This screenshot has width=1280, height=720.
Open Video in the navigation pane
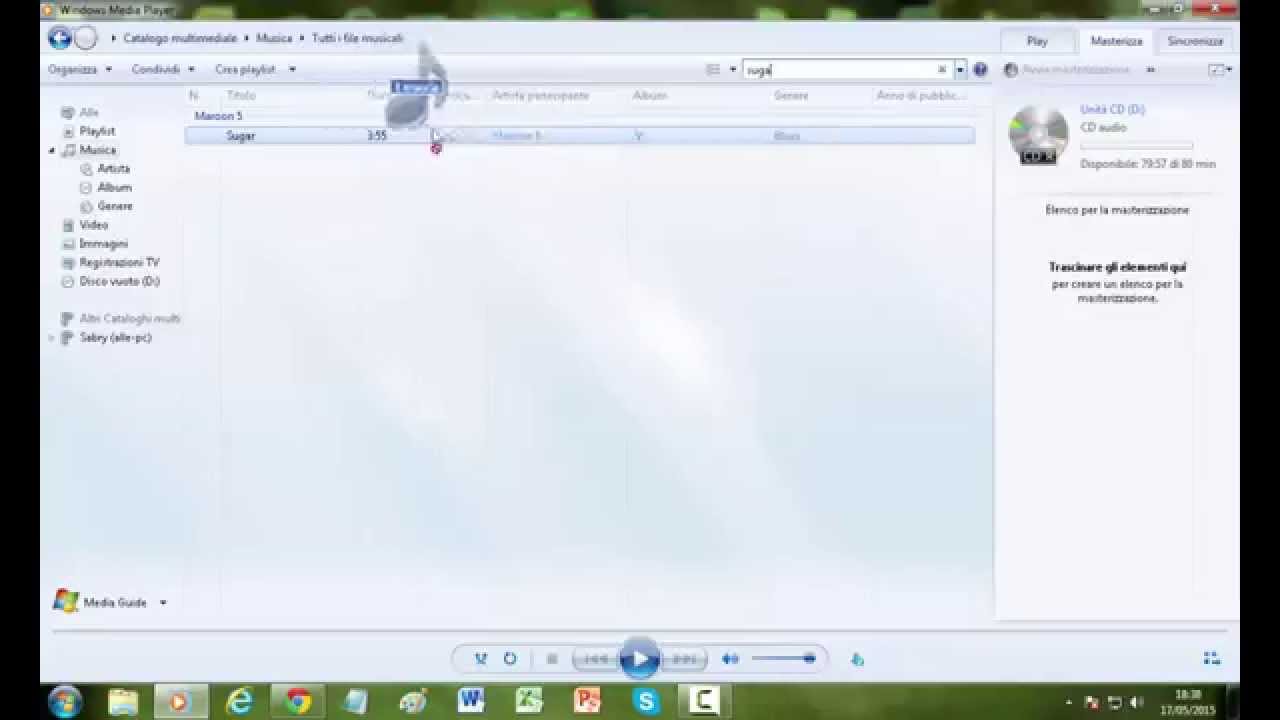click(93, 225)
